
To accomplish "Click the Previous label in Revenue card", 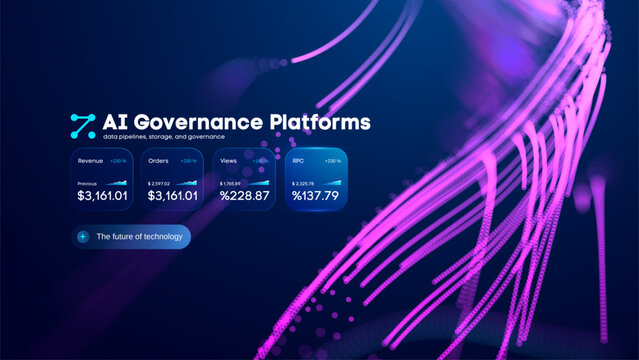I will pyautogui.click(x=87, y=184).
